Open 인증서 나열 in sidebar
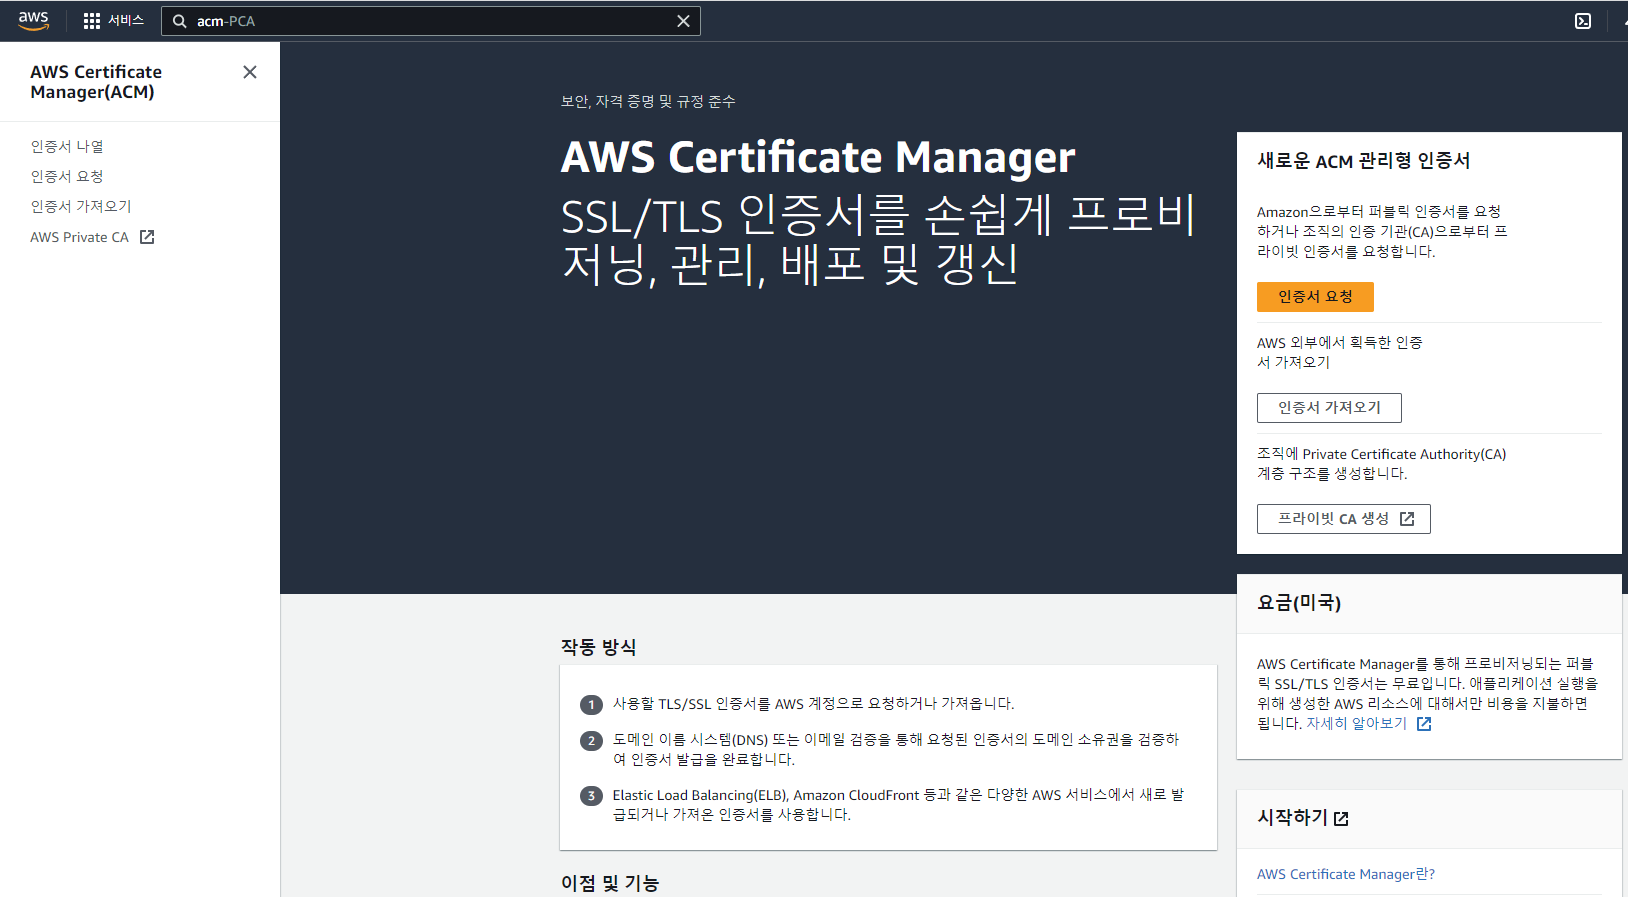The image size is (1628, 897). point(67,146)
